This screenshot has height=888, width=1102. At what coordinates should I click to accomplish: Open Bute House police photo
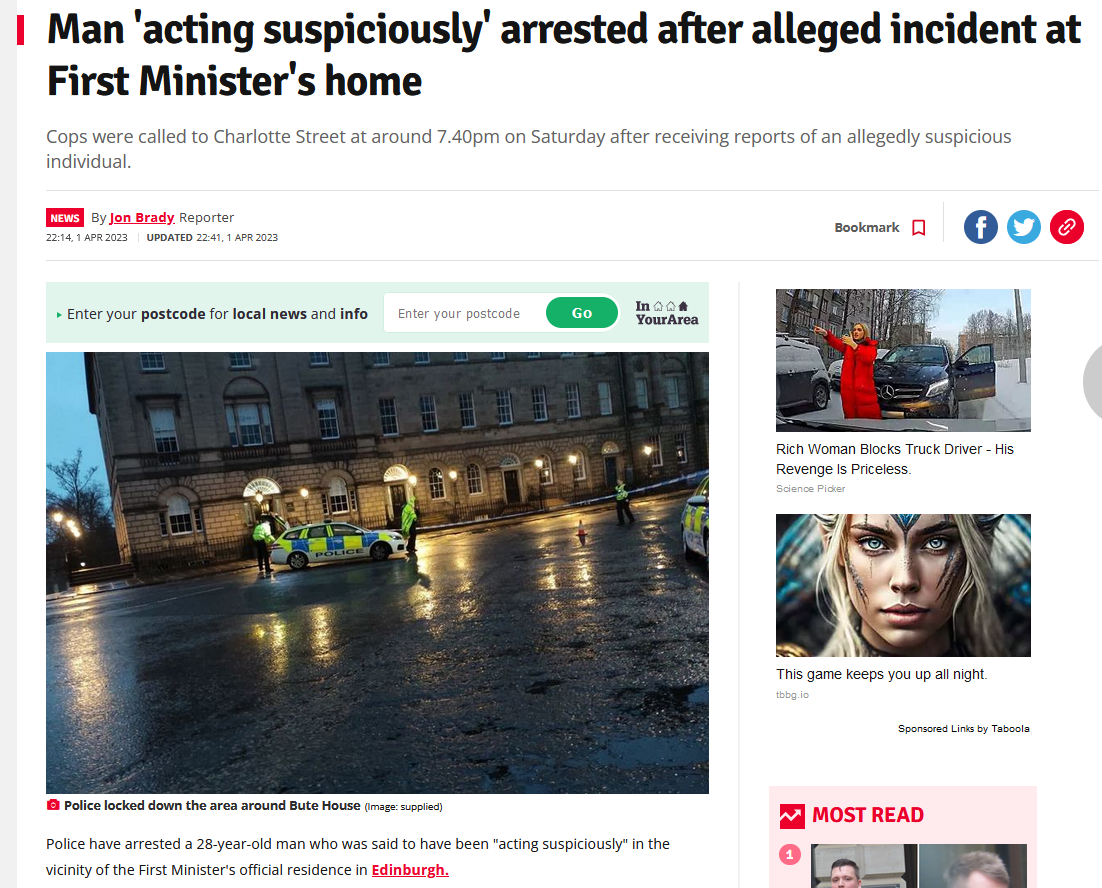coord(377,573)
